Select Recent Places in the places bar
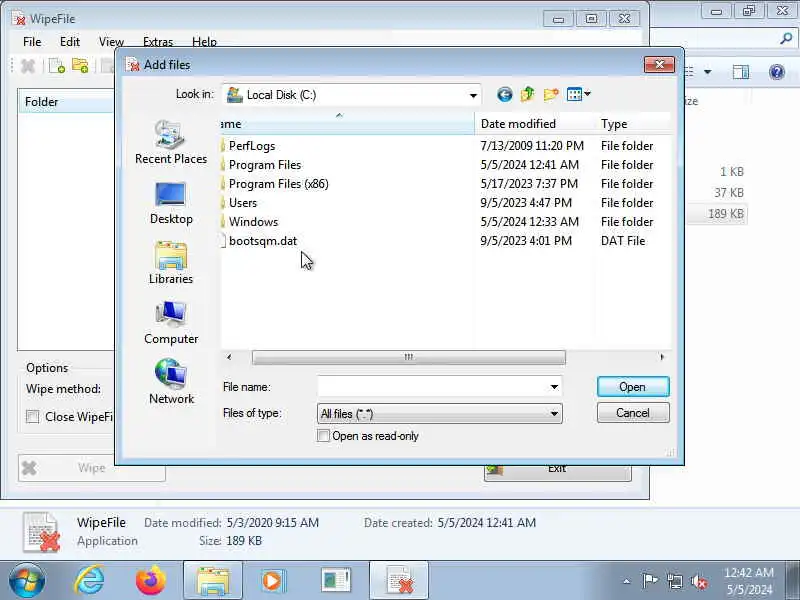The width and height of the screenshot is (800, 600). tap(171, 142)
